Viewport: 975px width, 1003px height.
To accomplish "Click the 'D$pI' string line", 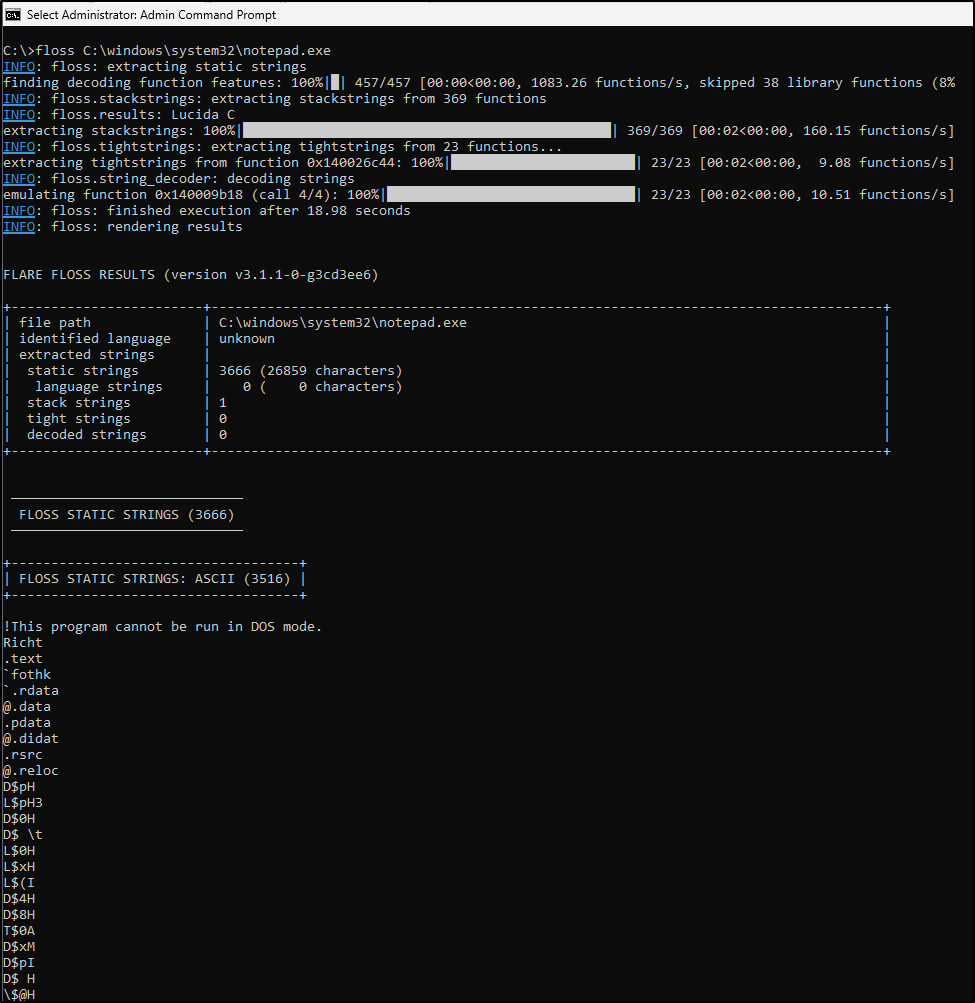I will pos(19,962).
